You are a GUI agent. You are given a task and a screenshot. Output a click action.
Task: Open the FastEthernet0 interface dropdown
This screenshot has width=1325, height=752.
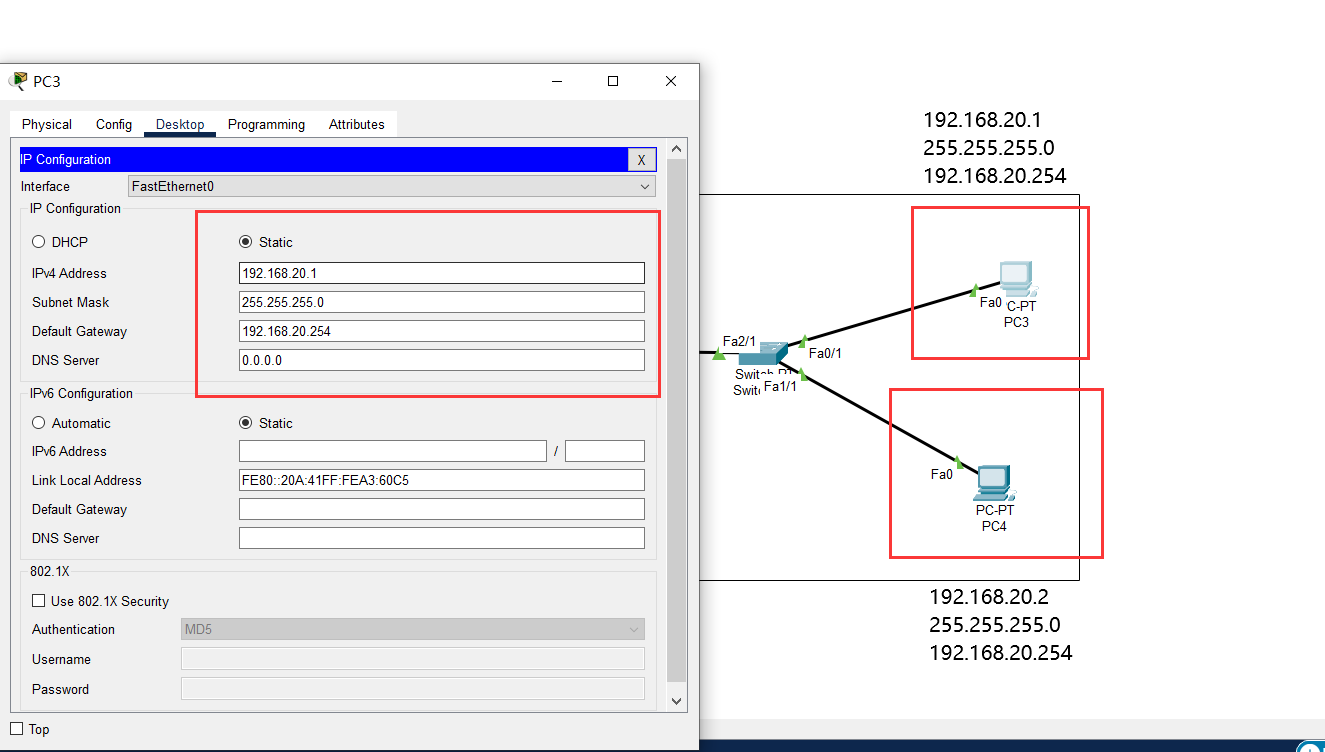[392, 186]
